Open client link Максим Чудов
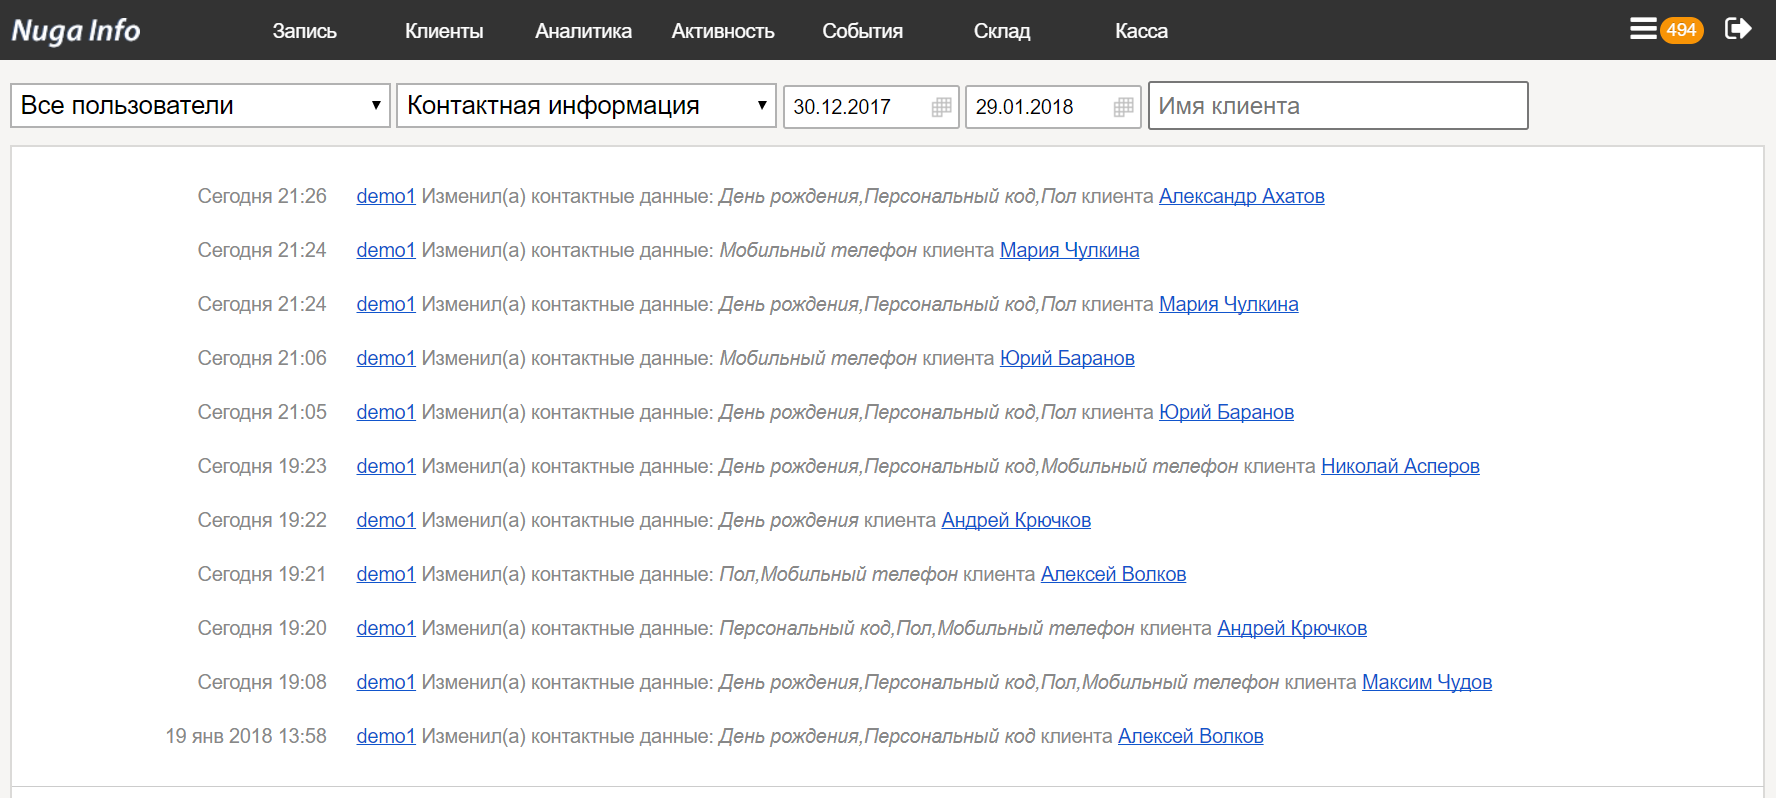 1426,682
